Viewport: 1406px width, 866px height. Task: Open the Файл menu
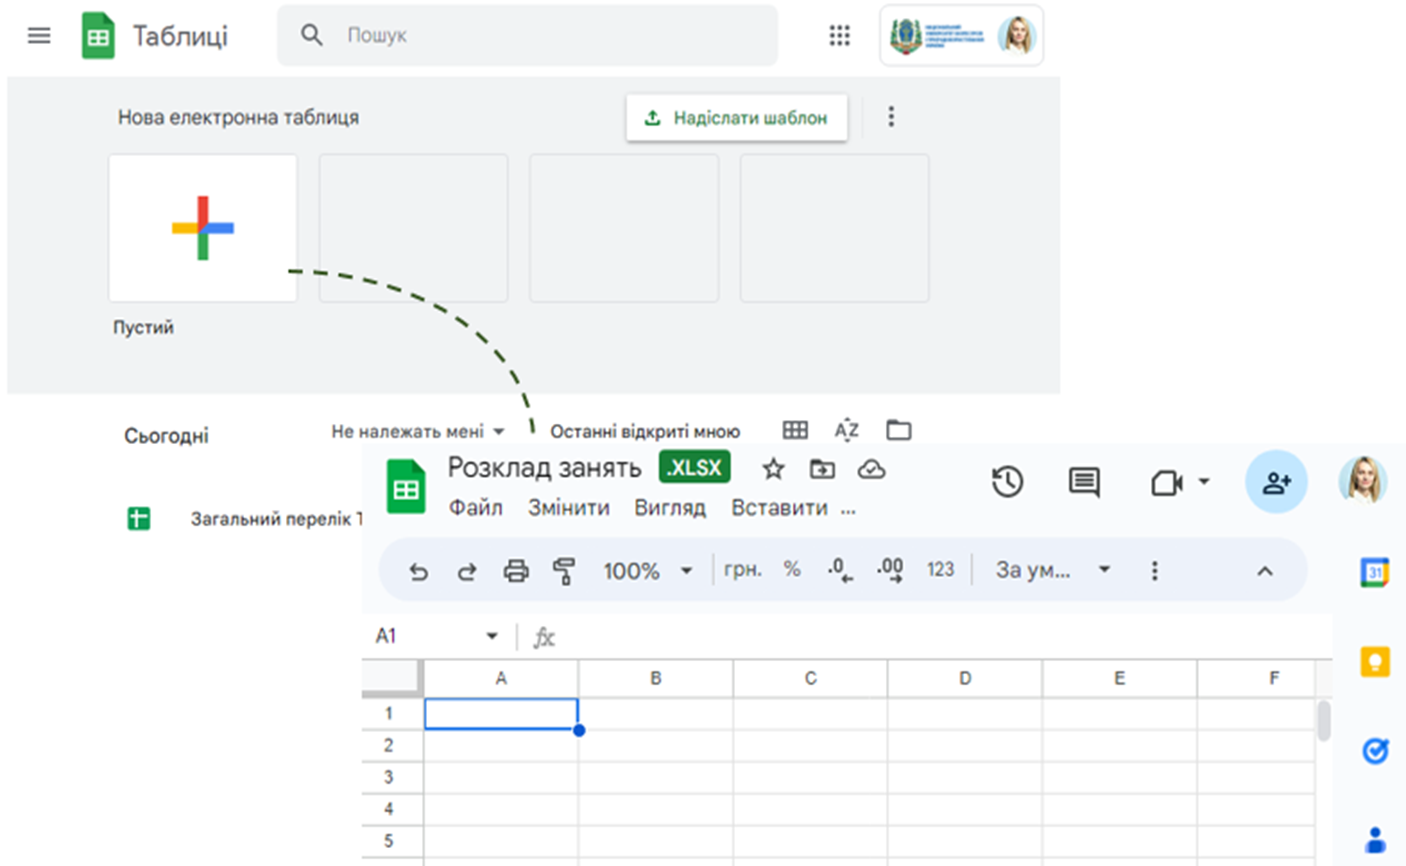pos(475,508)
